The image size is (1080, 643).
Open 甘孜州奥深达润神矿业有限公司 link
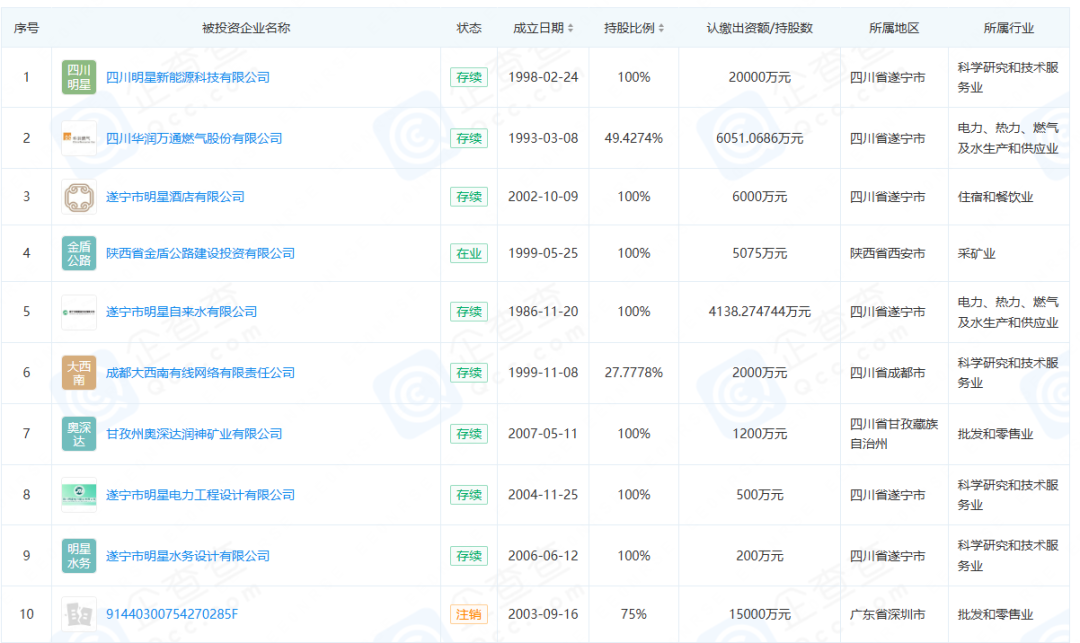click(194, 434)
